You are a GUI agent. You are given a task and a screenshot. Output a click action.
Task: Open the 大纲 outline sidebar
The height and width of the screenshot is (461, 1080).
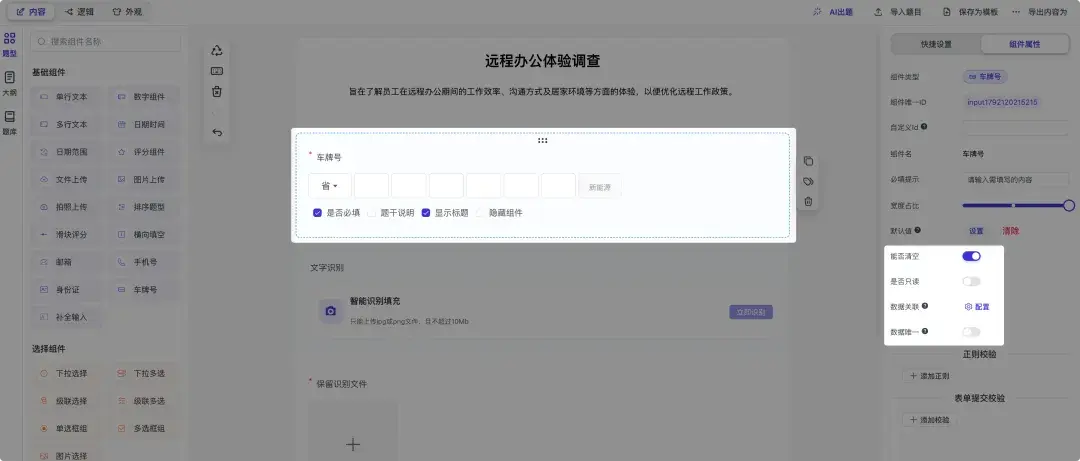point(10,83)
